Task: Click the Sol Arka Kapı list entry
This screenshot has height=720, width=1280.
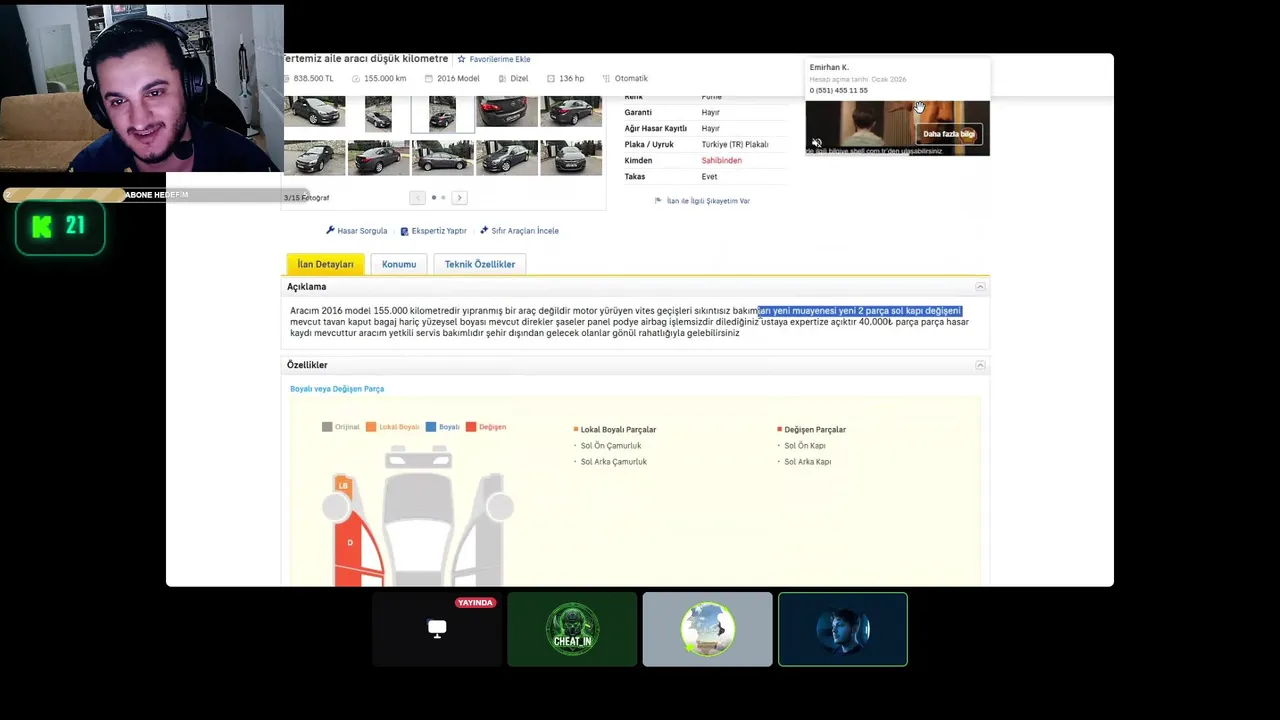Action: 808,462
